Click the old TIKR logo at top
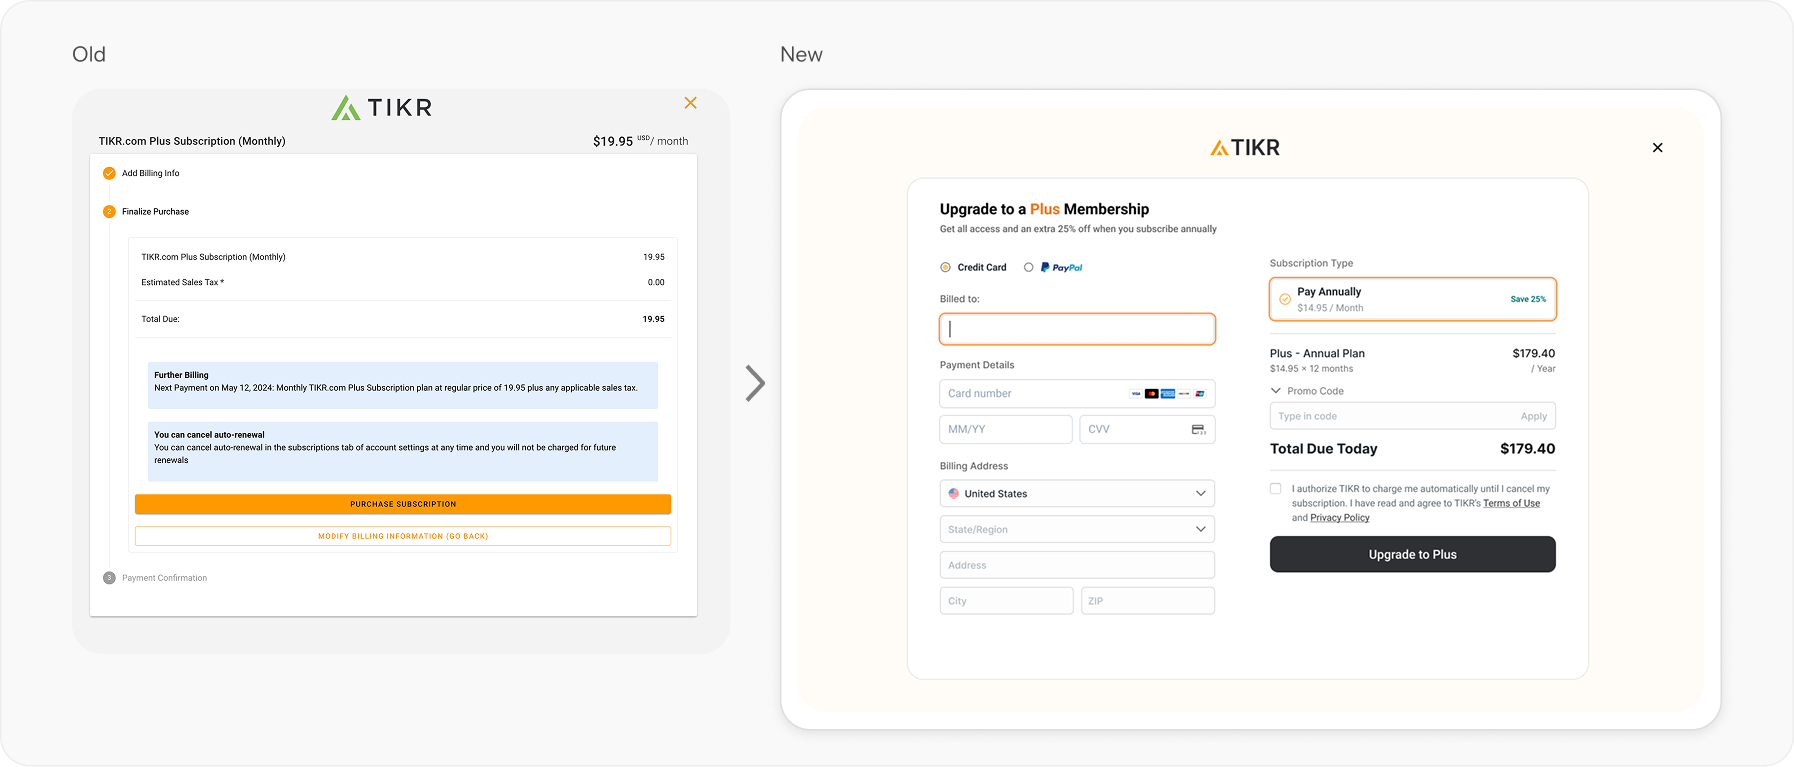Image resolution: width=1794 pixels, height=767 pixels. click(382, 107)
